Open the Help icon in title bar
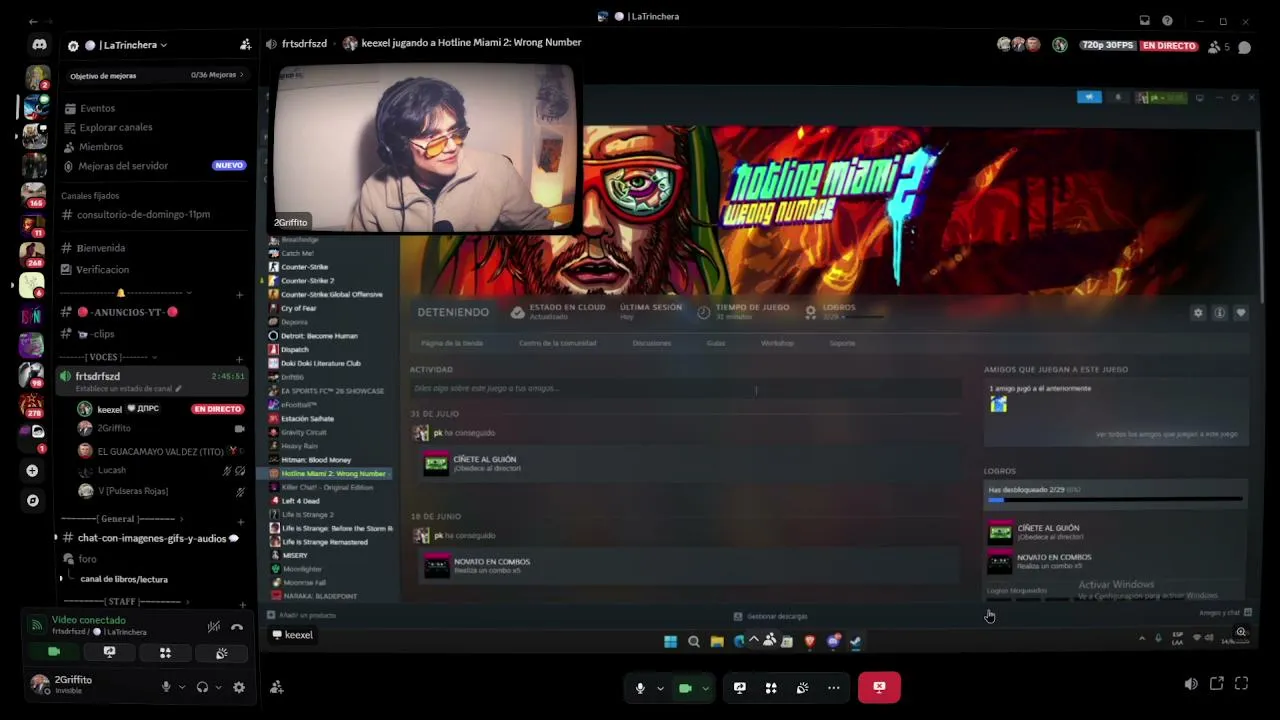Screen dimensions: 1280x720 click(1167, 20)
